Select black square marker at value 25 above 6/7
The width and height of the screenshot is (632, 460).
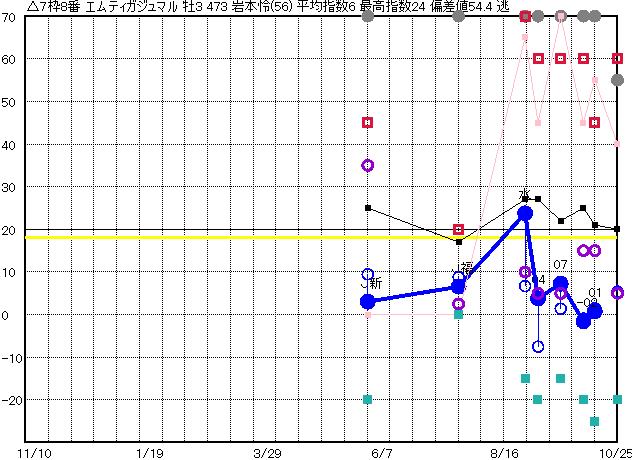[367, 208]
